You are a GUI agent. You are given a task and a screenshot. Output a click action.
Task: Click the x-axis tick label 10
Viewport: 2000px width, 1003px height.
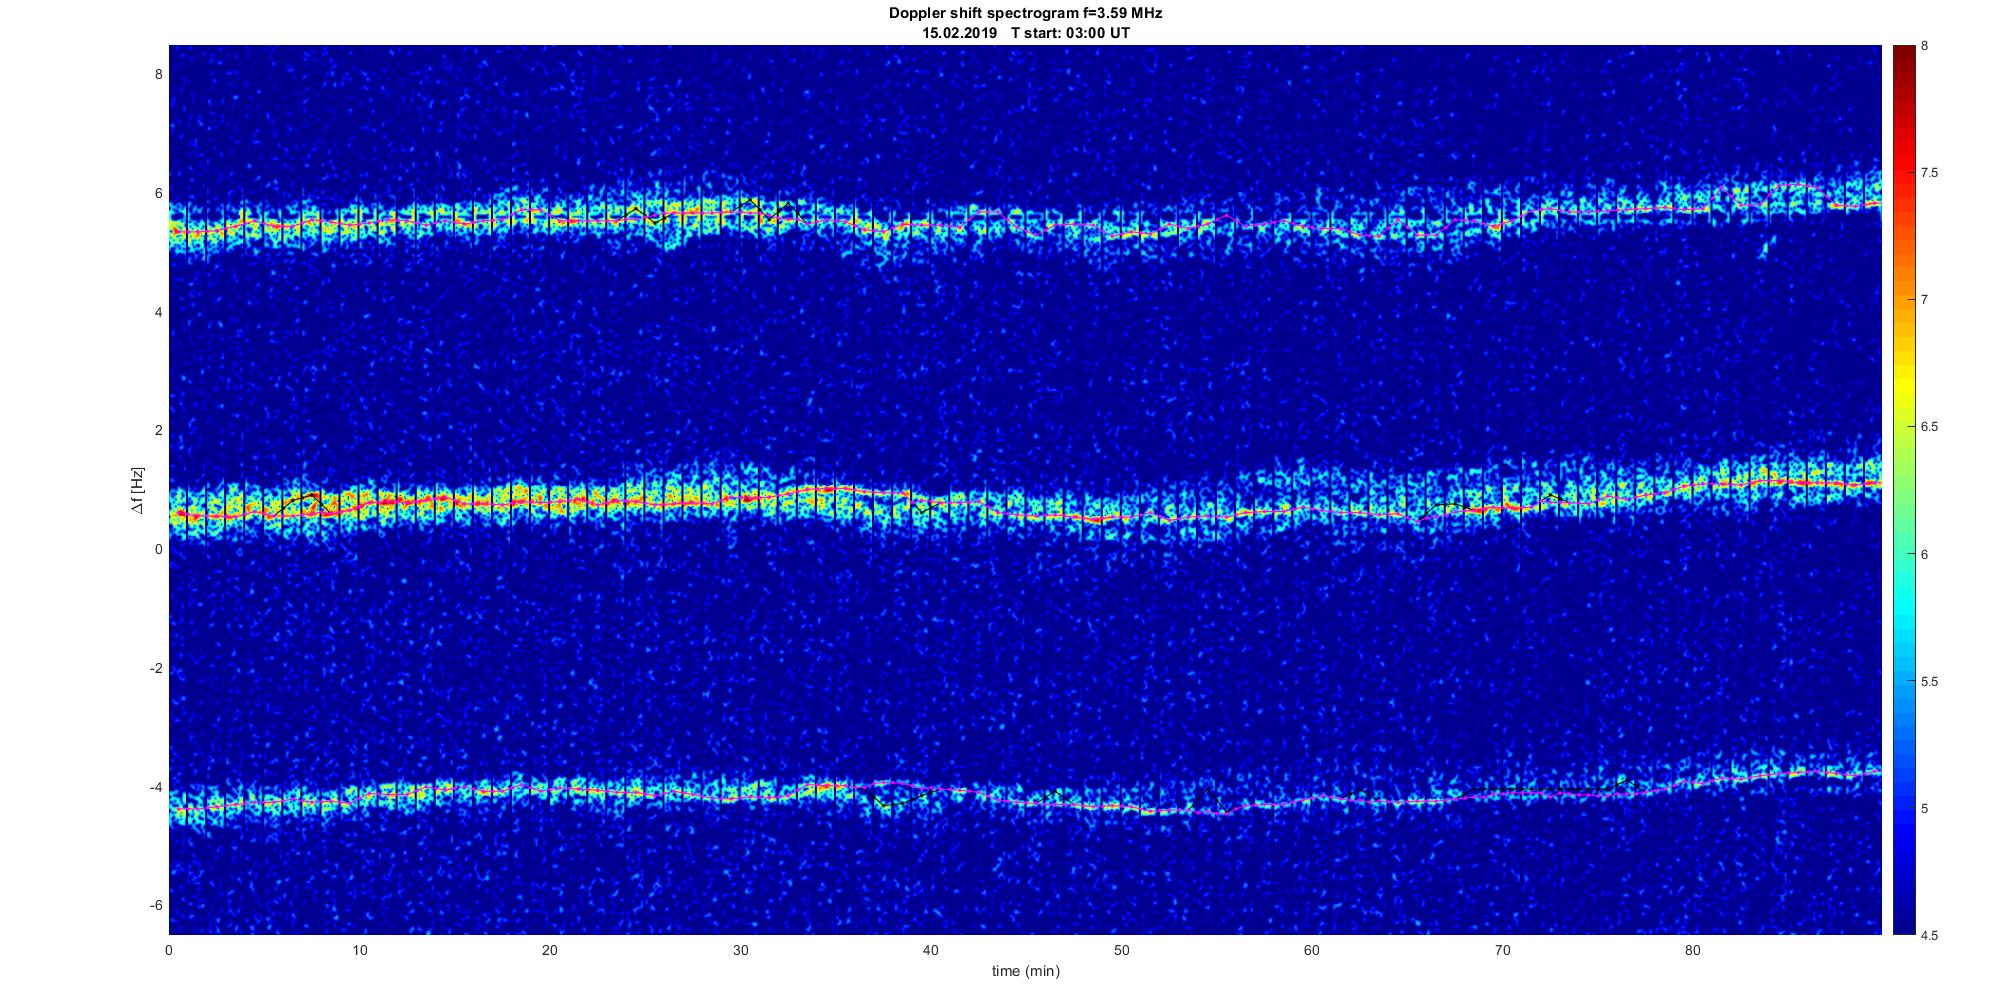(359, 950)
